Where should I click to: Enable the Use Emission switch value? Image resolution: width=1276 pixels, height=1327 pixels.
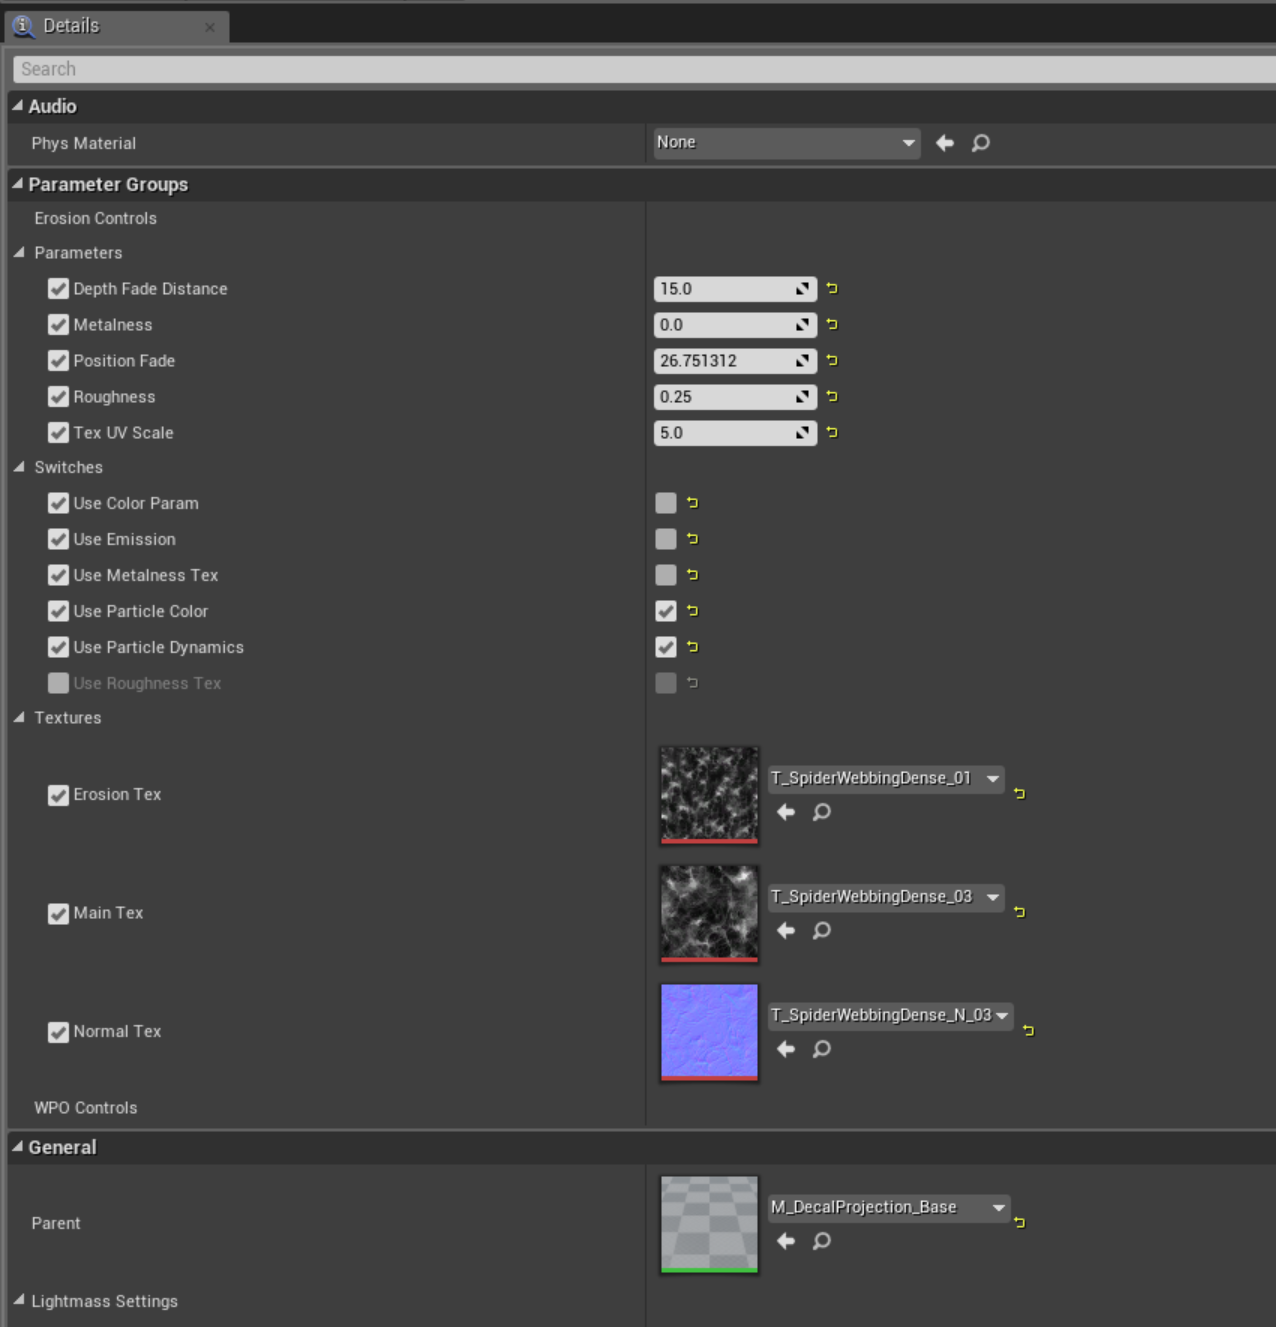click(666, 539)
